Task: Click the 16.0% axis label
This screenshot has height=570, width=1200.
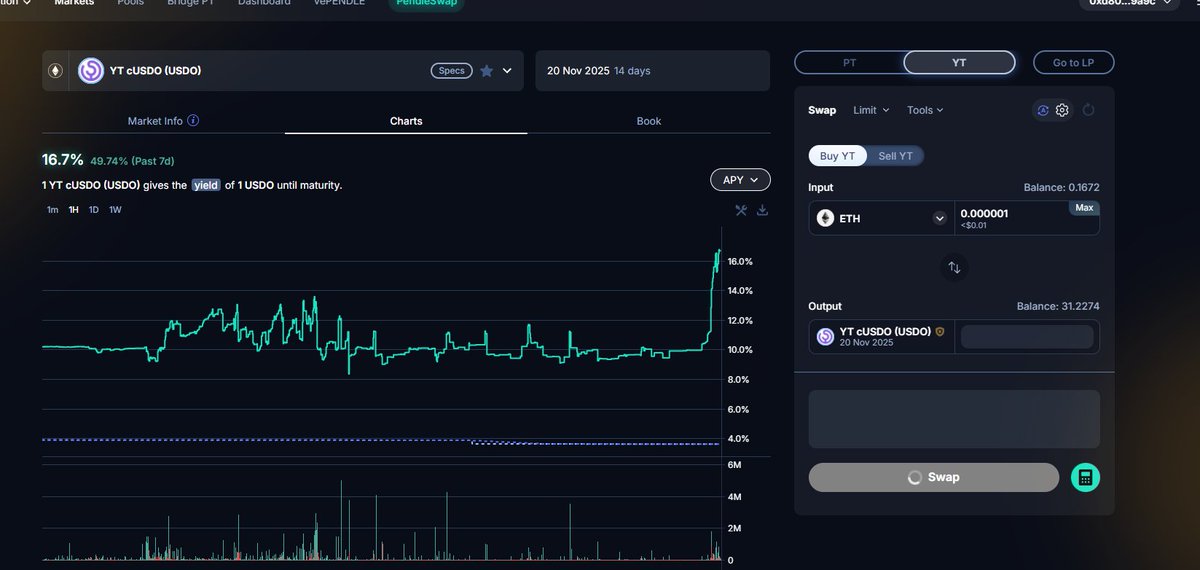Action: [x=740, y=262]
